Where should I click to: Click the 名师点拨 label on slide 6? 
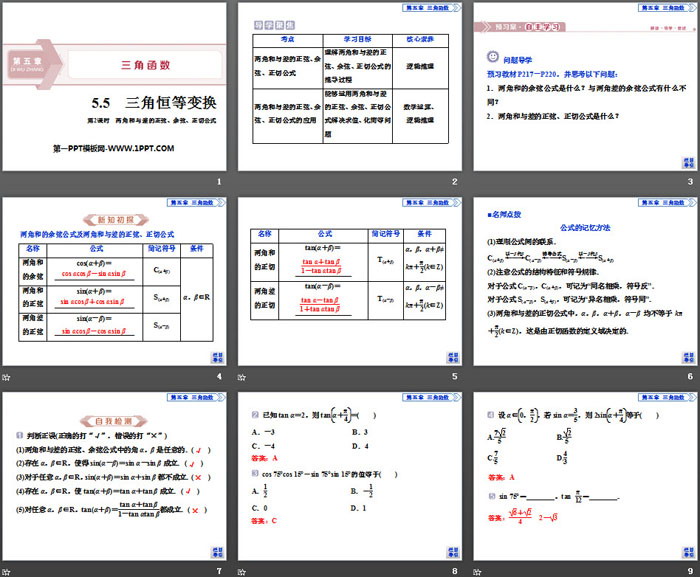tap(504, 214)
